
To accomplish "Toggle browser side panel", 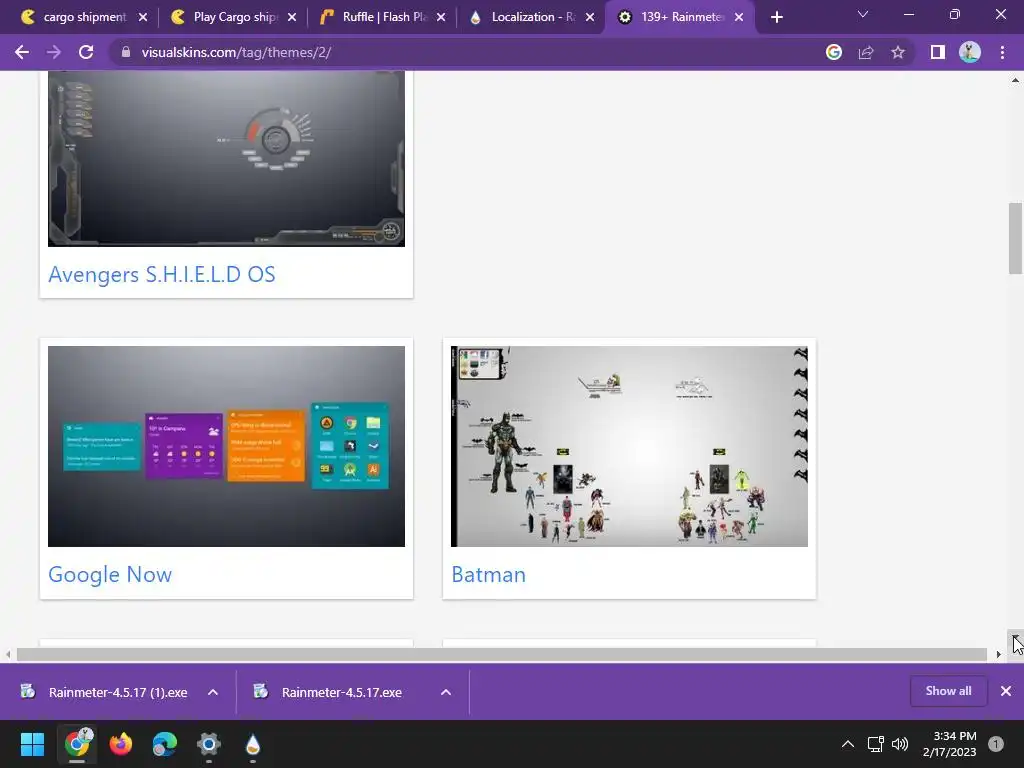I will 938,52.
